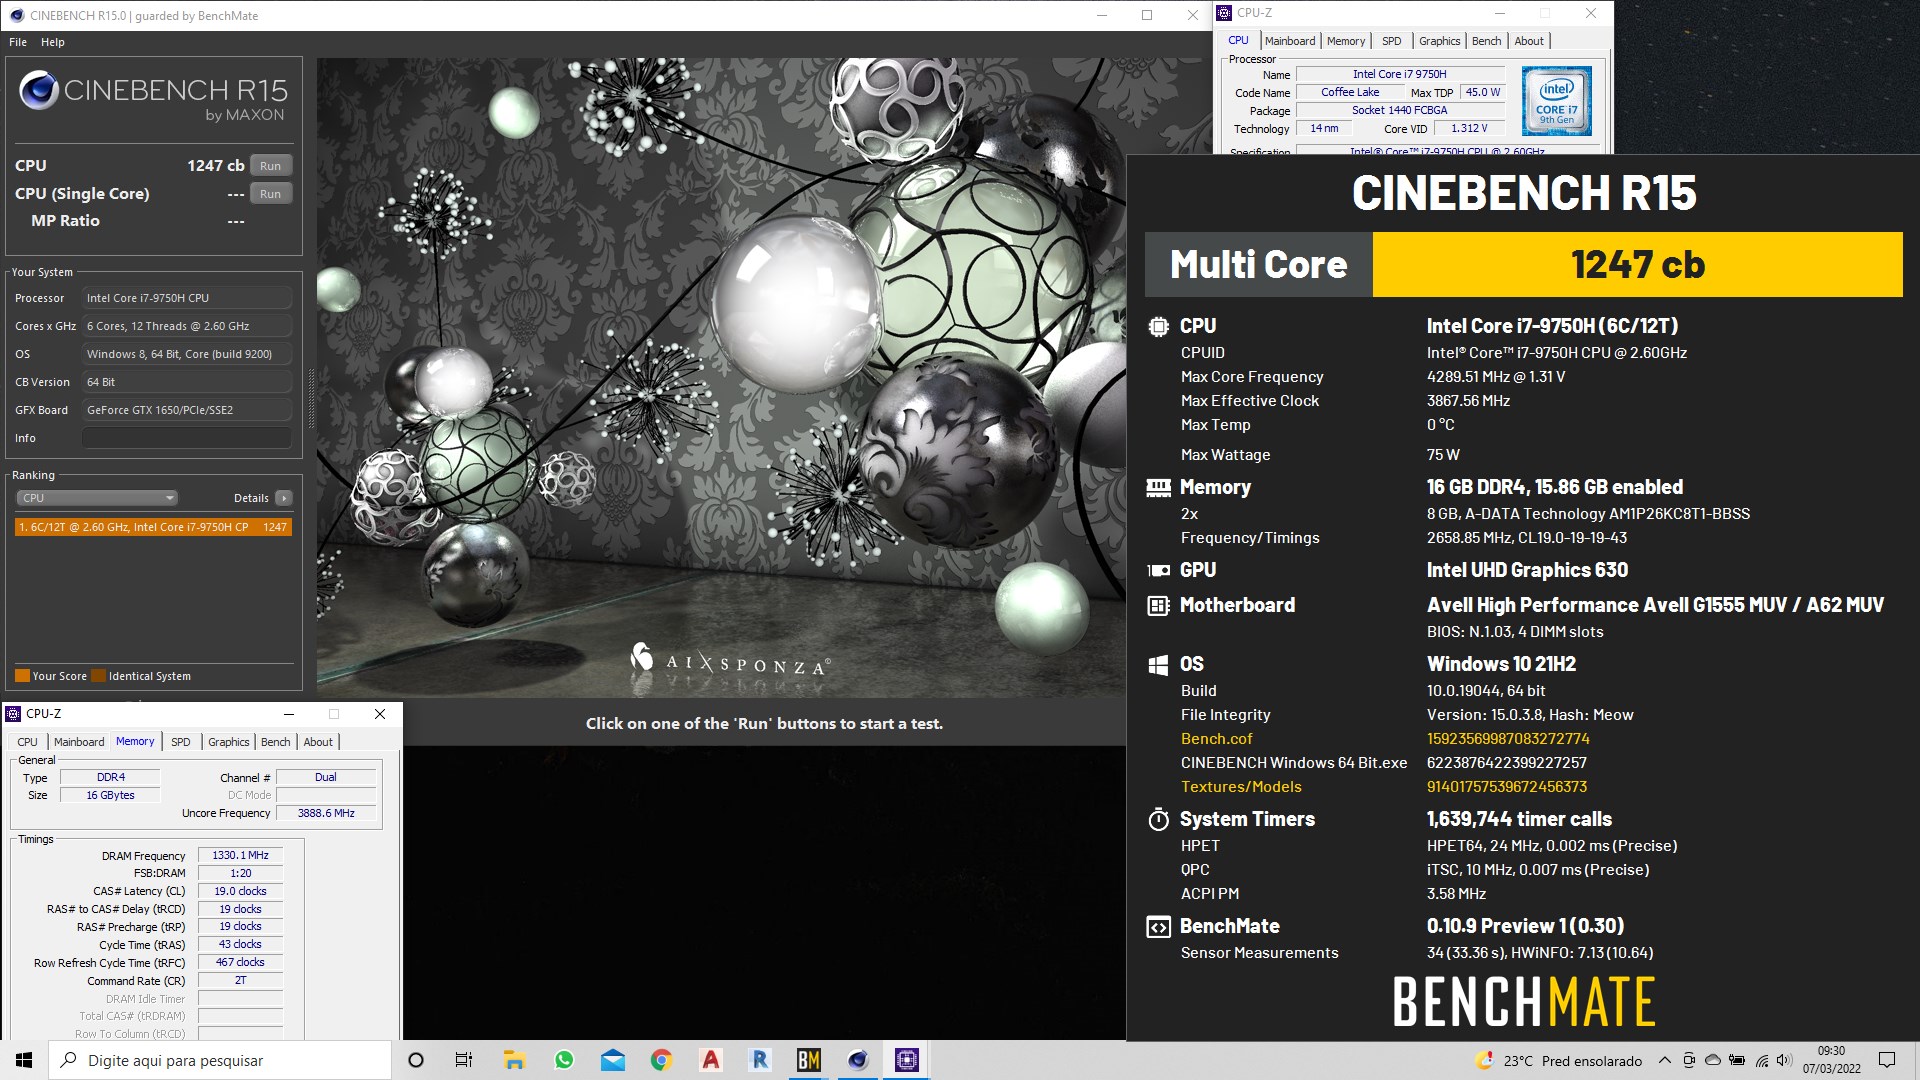1920x1080 pixels.
Task: Show hidden system tray icons
Action: pyautogui.click(x=1664, y=1060)
